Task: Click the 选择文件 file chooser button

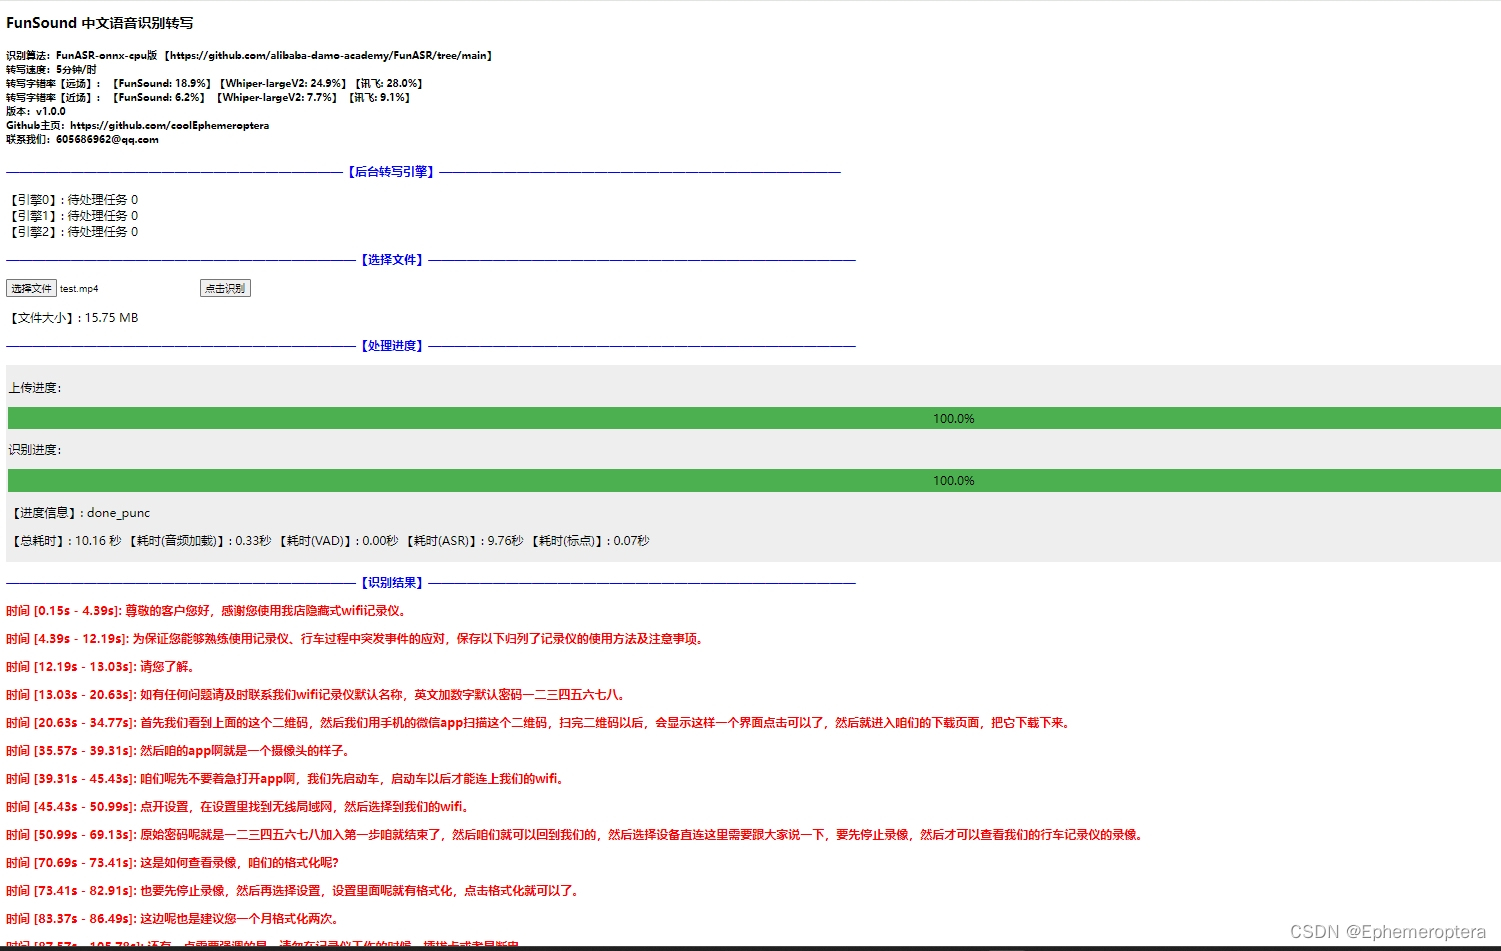Action: click(x=31, y=288)
